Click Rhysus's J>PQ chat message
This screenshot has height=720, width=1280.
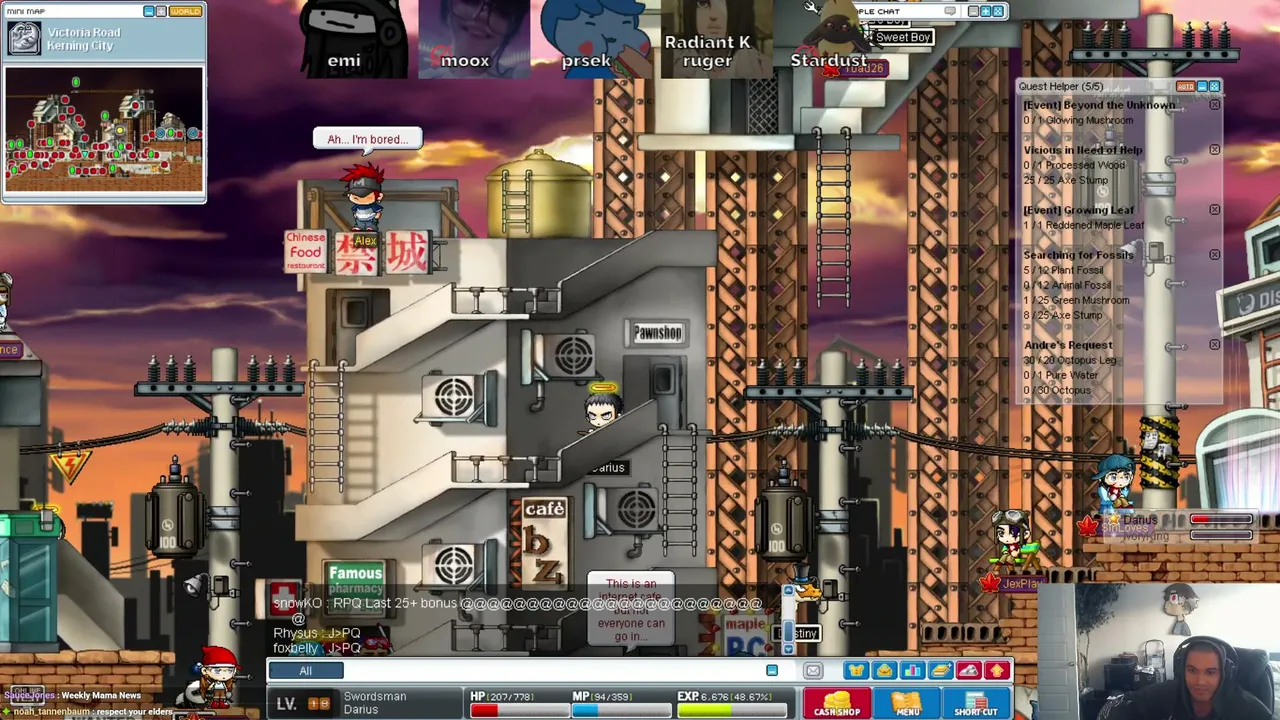tap(316, 633)
